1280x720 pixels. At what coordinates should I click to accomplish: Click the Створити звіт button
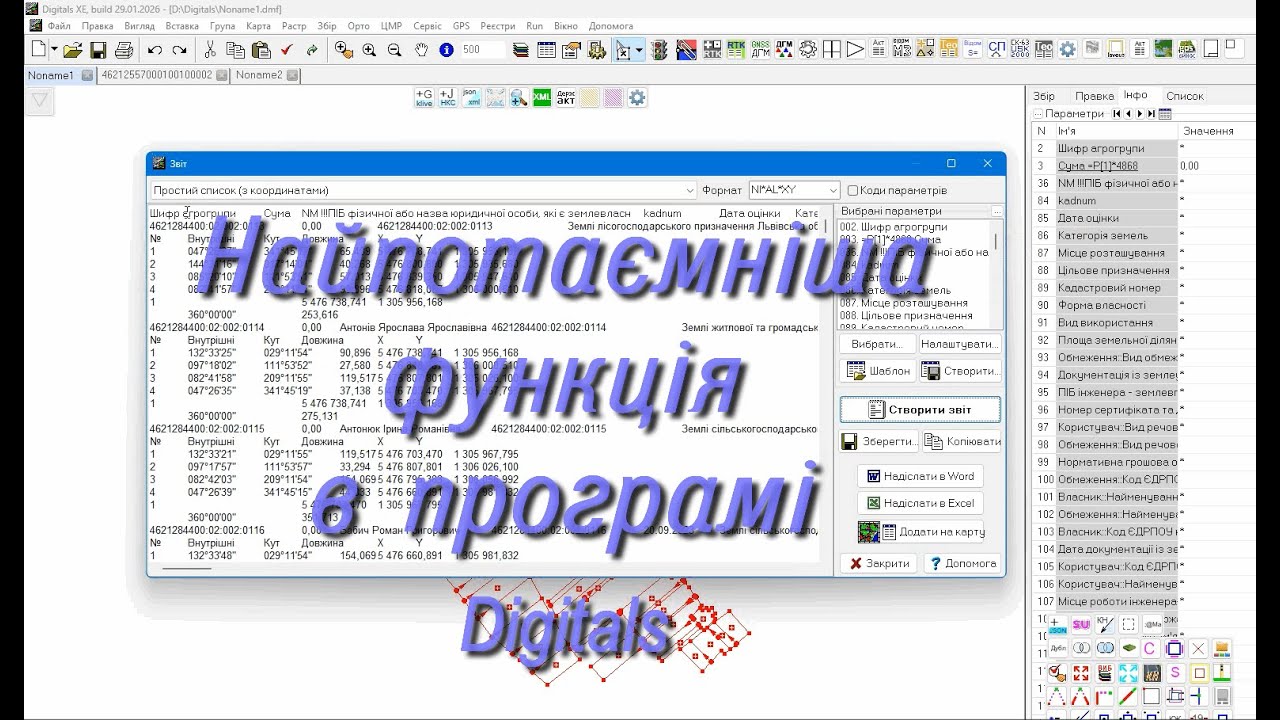(921, 409)
